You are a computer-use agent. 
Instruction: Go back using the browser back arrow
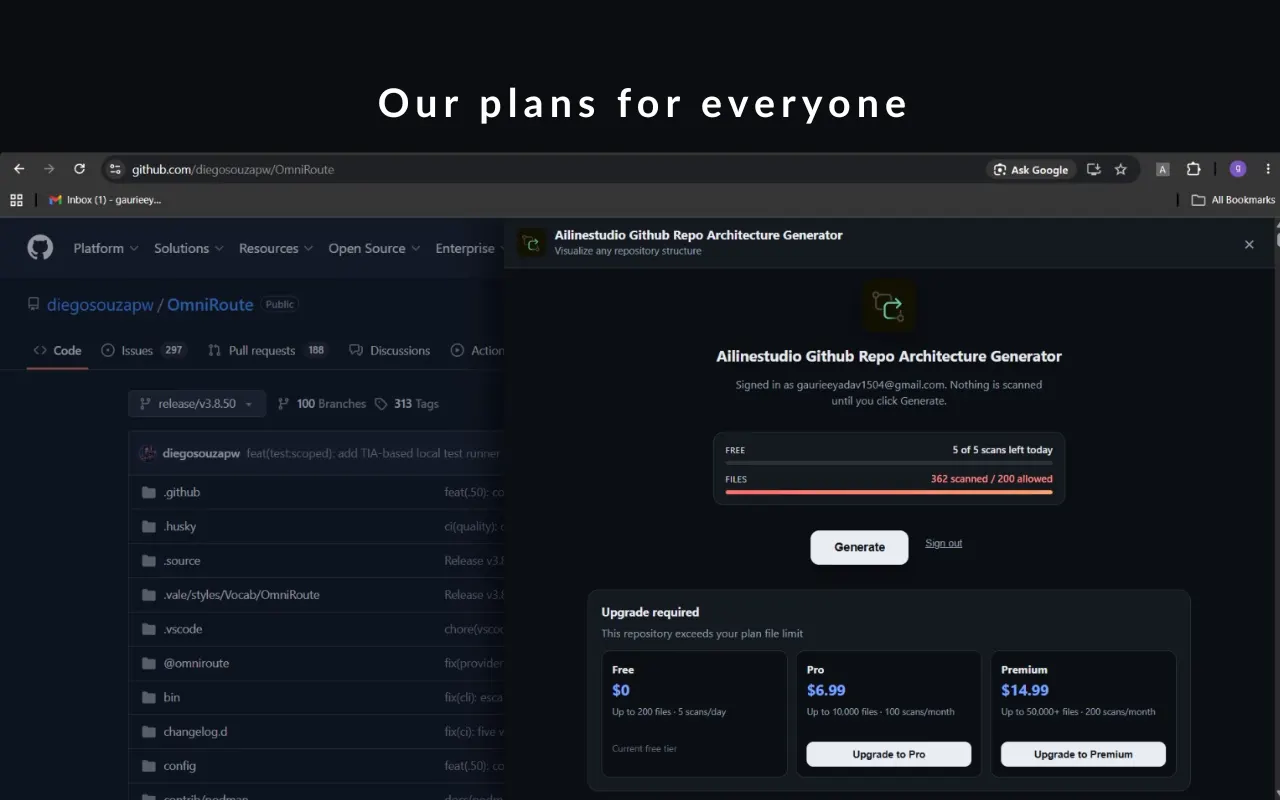tap(19, 169)
